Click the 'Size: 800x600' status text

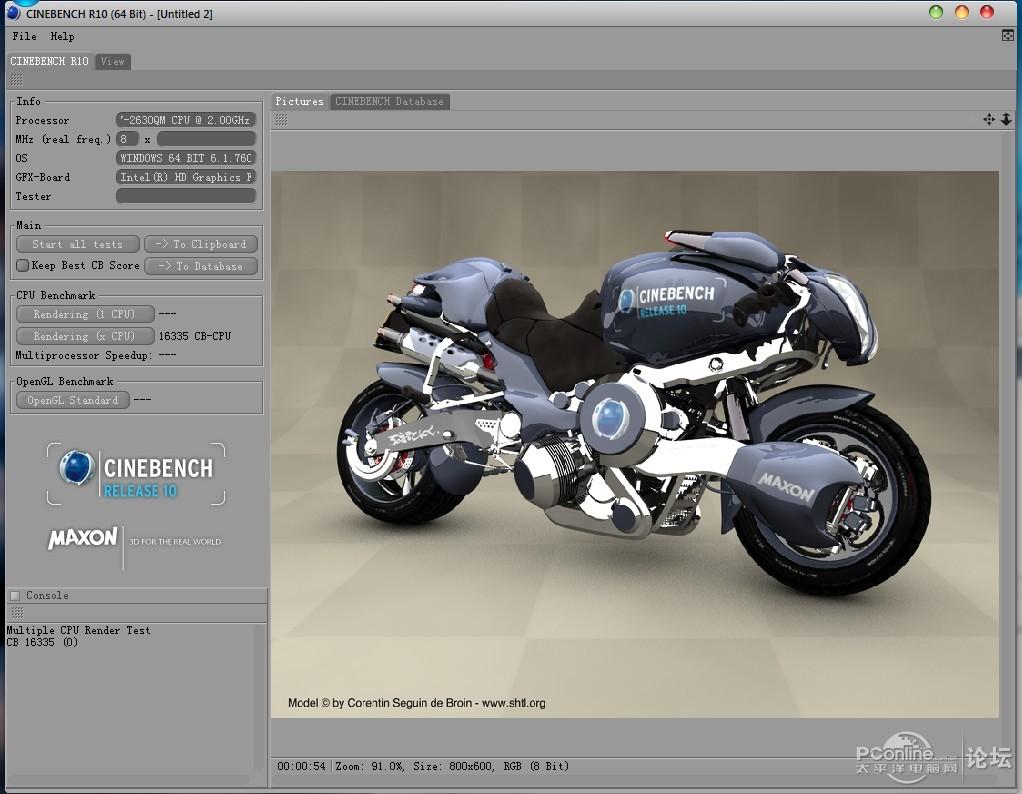[x=453, y=766]
